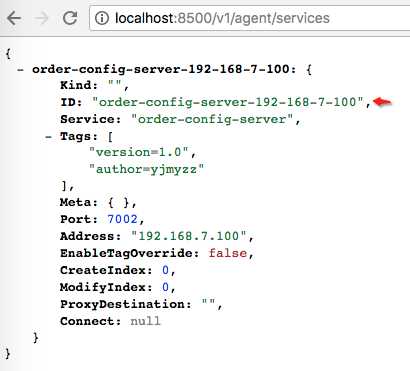Screen dimensions: 410x371
Task: Select the ID value order-config-server-192-168-7-100
Action: (x=228, y=102)
